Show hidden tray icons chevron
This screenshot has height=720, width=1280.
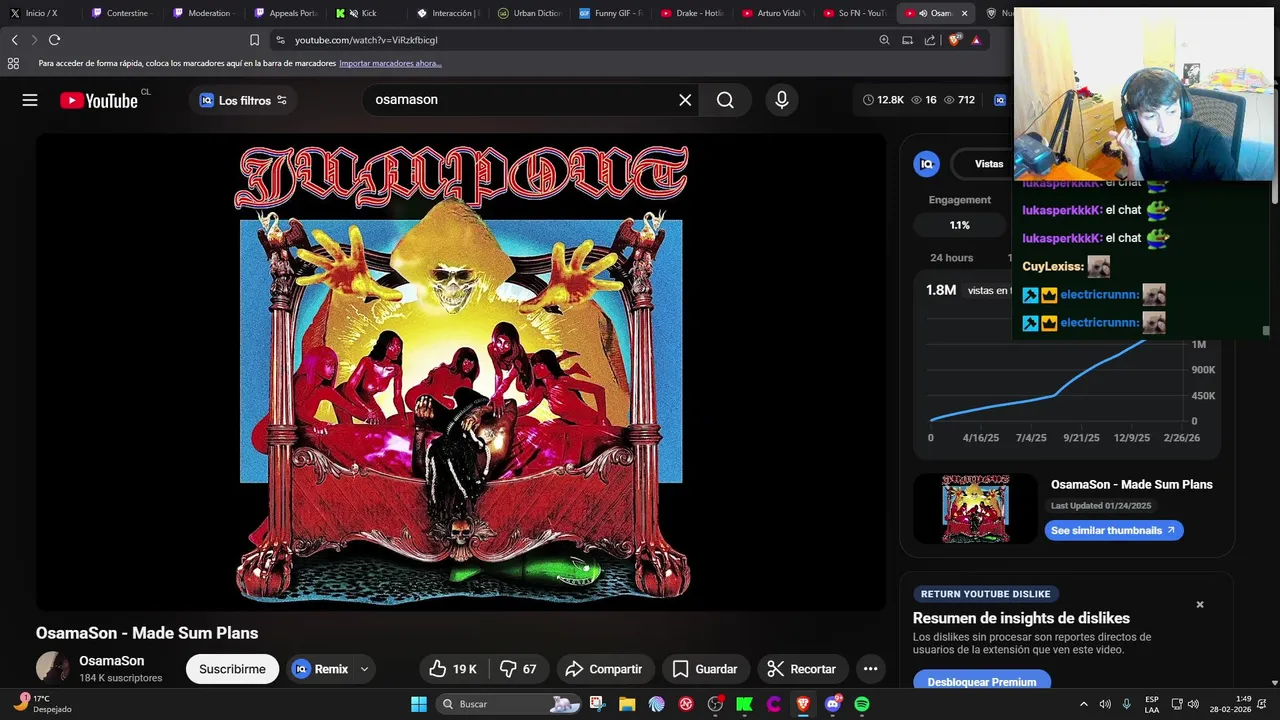(x=1083, y=704)
